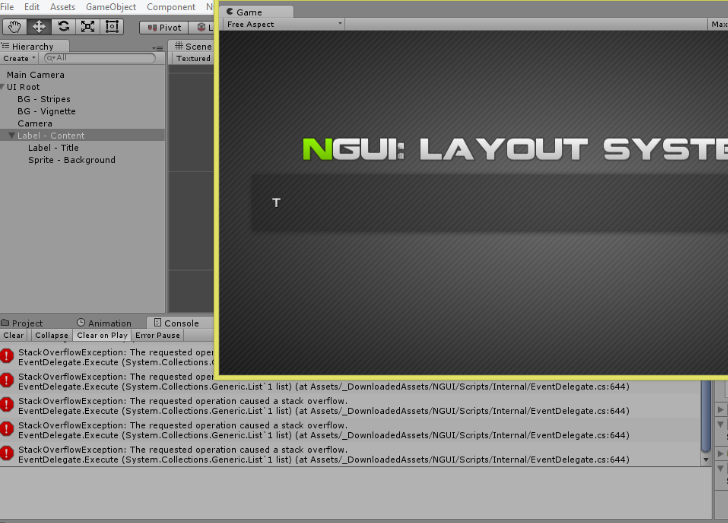Screen dimensions: 728x523
Task: Select the first StackOverflowException console entry
Action: [x=107, y=357]
